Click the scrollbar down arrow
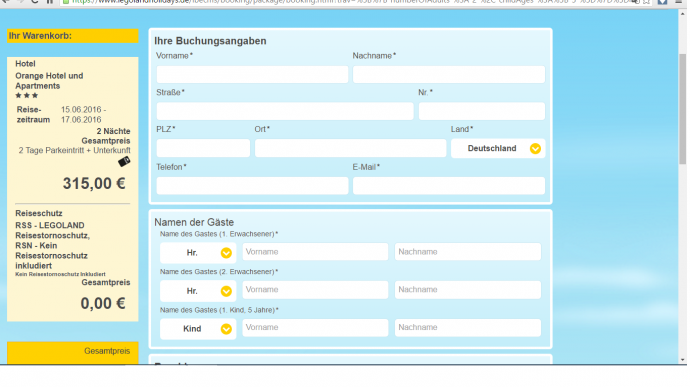The width and height of the screenshot is (690, 387). tap(683, 360)
